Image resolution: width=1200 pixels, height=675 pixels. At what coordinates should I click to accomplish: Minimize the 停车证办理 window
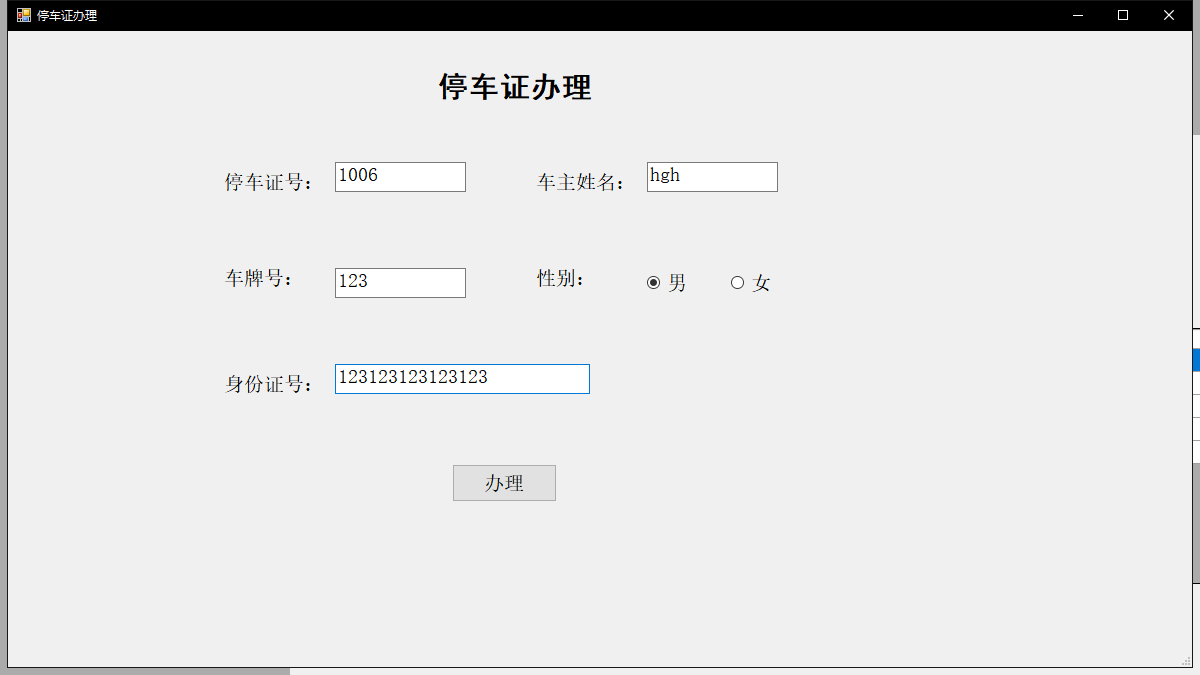coord(1078,15)
